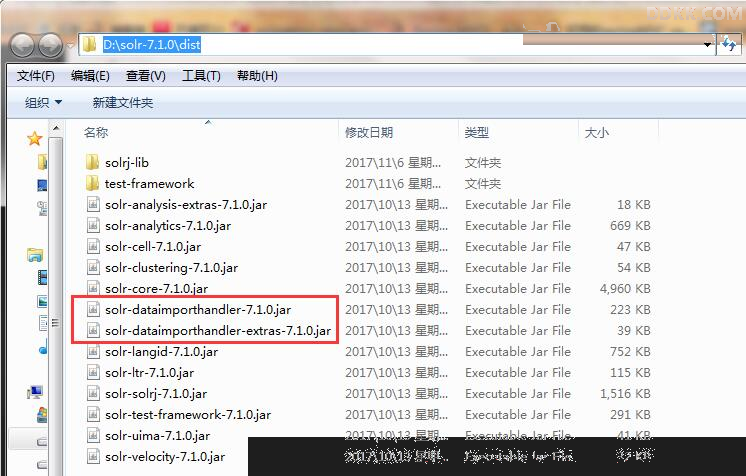Open the address bar history dropdown
This screenshot has height=476, width=746.
[x=707, y=45]
